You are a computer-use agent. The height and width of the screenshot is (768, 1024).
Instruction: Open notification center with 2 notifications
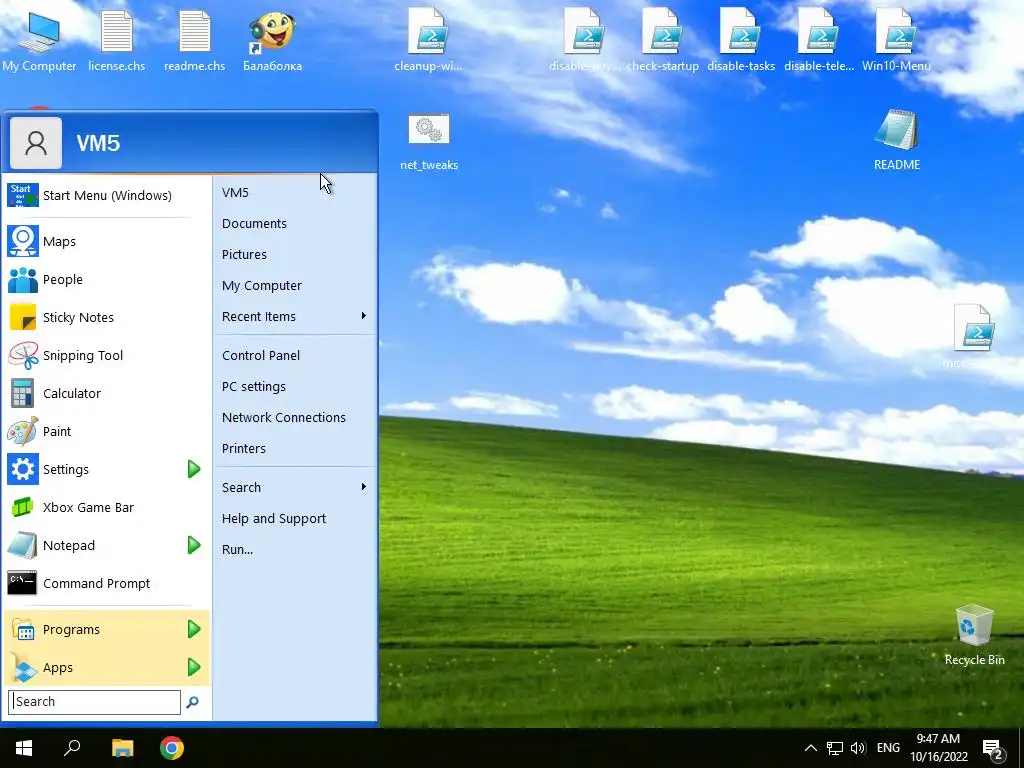[993, 749]
